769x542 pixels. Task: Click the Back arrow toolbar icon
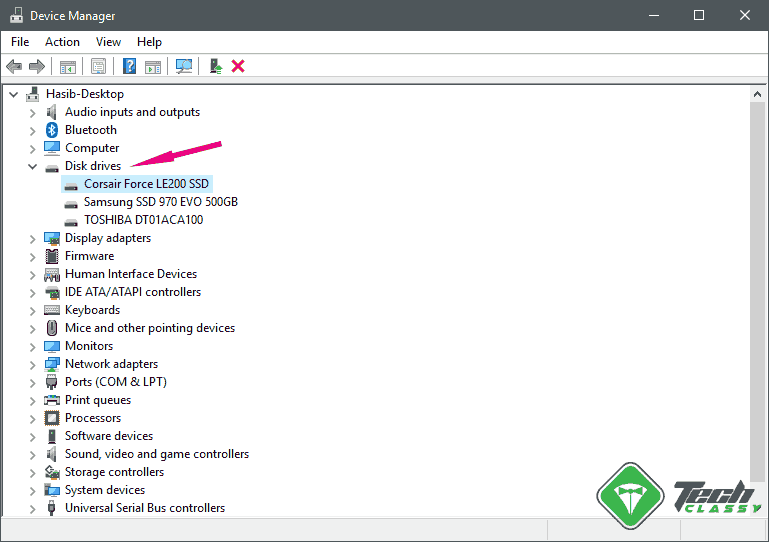[14, 66]
